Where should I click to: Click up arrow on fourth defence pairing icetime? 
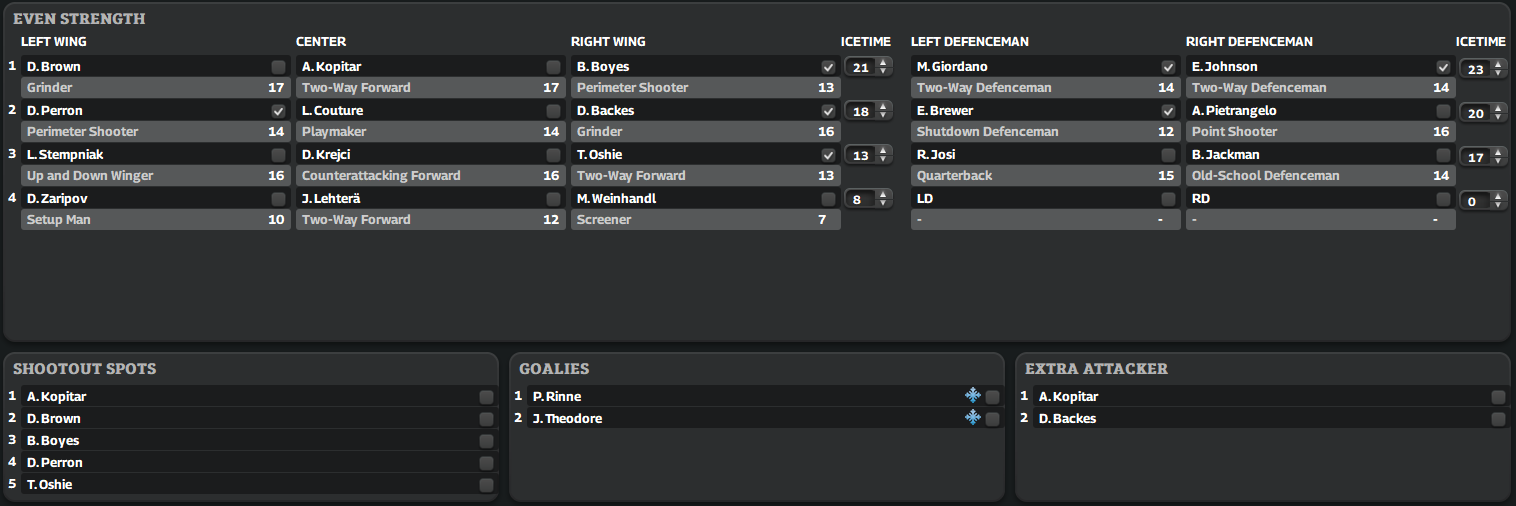(1497, 195)
